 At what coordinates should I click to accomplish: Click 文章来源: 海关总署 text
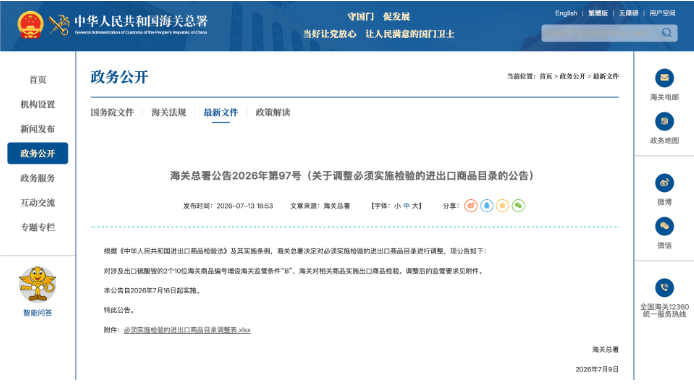320,206
